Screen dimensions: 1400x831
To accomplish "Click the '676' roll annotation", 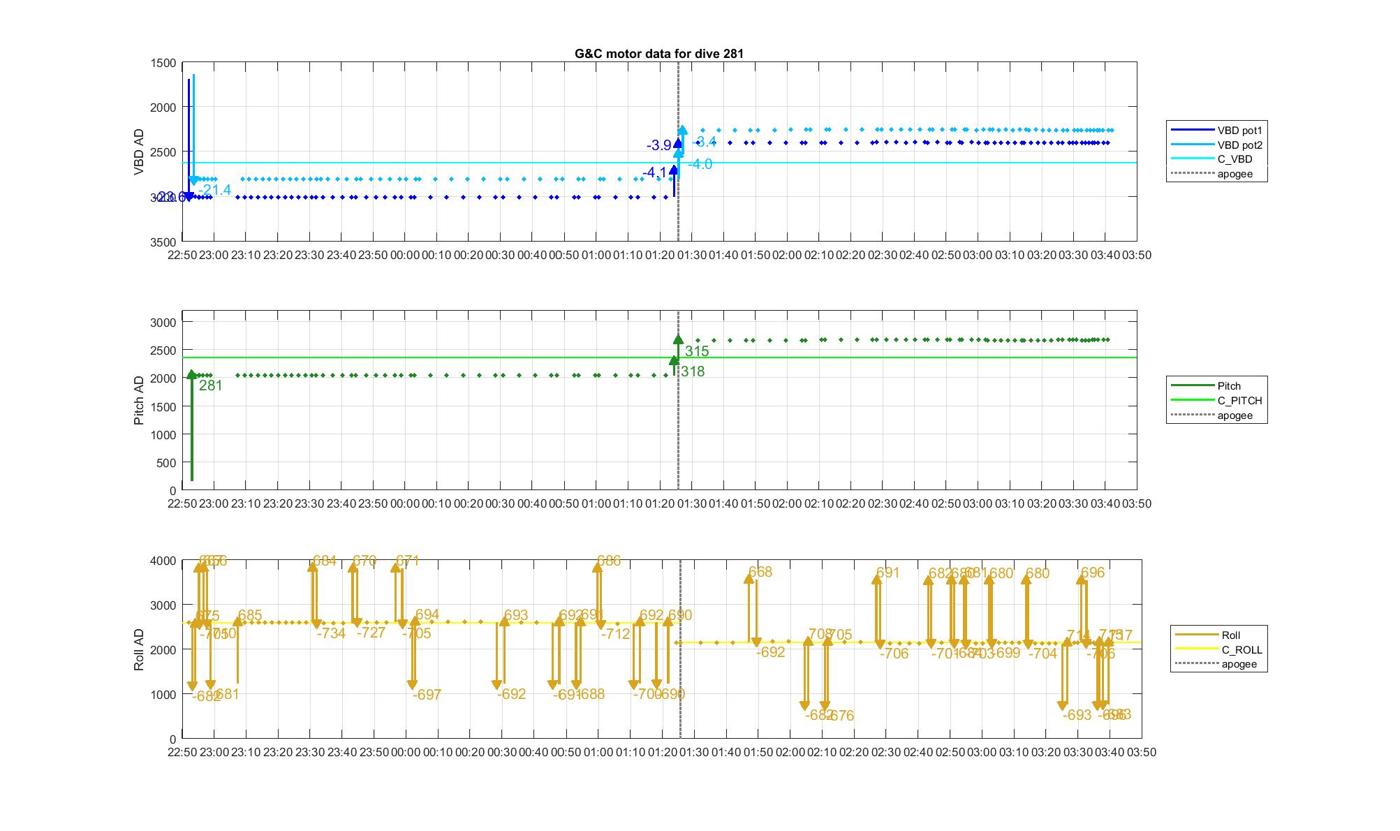I will 842,716.
